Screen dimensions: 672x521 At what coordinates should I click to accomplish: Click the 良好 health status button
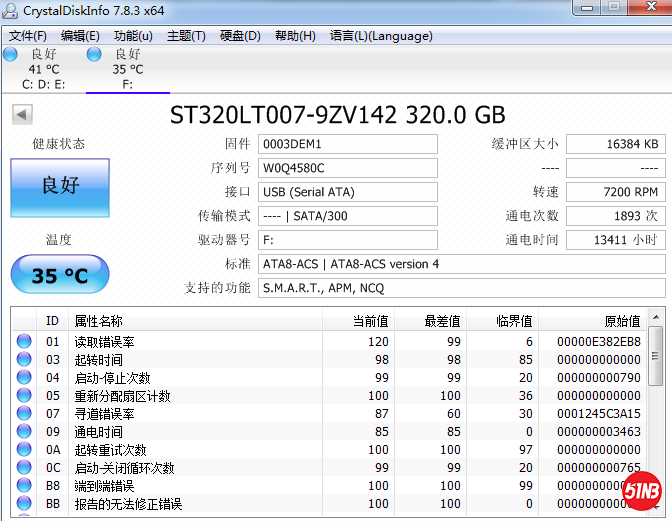coord(60,187)
